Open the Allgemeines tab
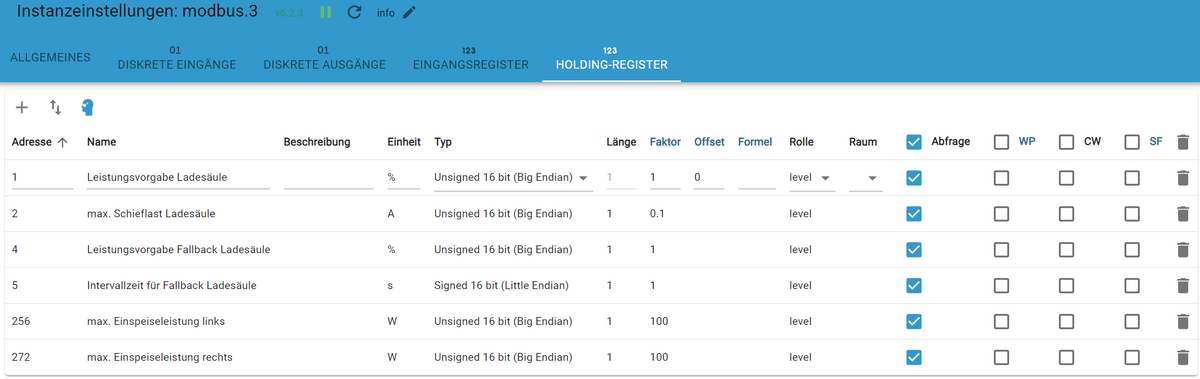Image resolution: width=1200 pixels, height=379 pixels. pyautogui.click(x=51, y=57)
